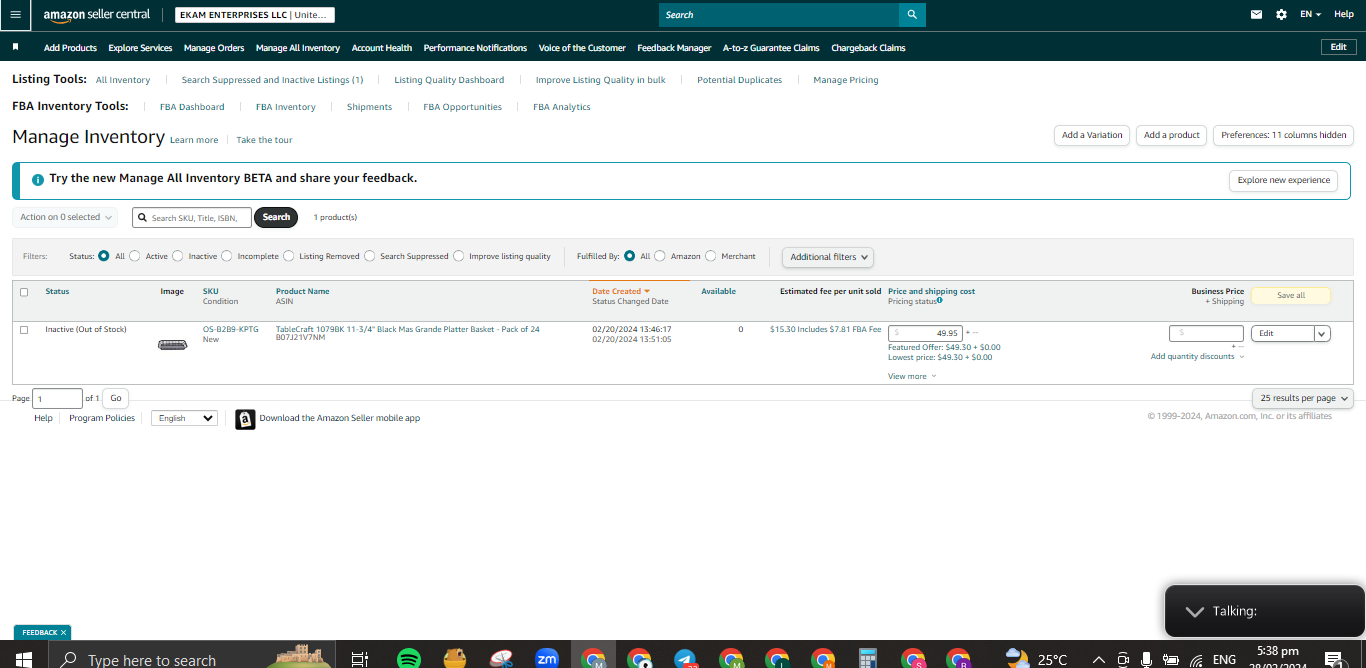Image resolution: width=1366 pixels, height=668 pixels.
Task: Change 25 results per page dropdown
Action: [x=1302, y=398]
